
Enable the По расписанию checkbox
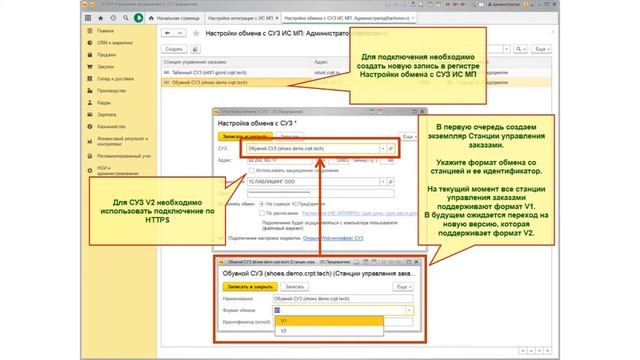[x=262, y=213]
